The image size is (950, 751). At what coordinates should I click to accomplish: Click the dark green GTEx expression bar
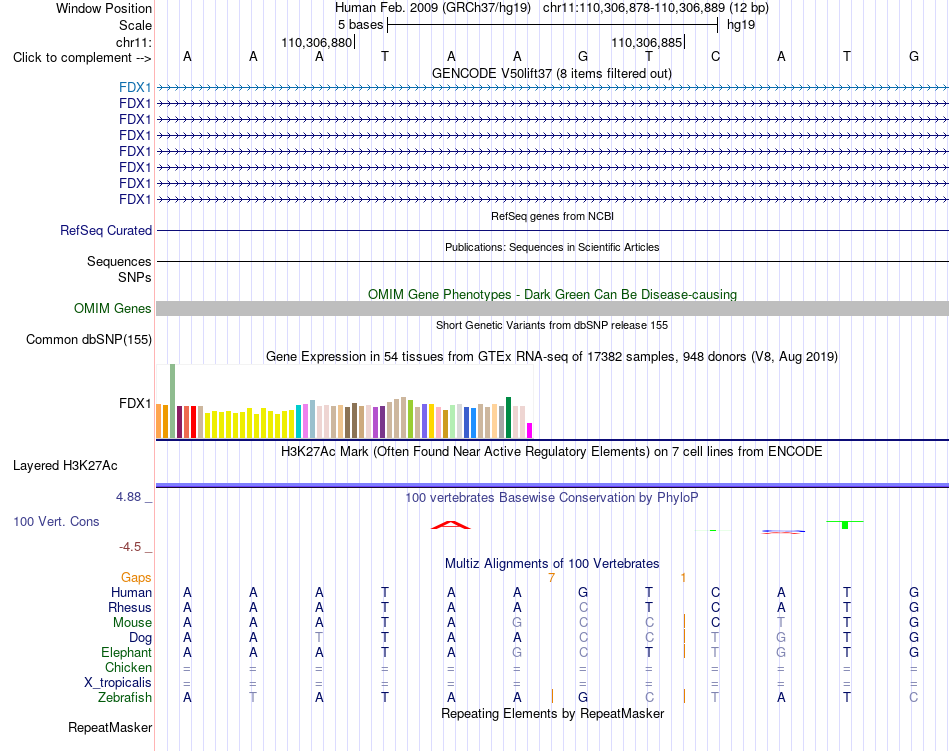click(x=508, y=417)
